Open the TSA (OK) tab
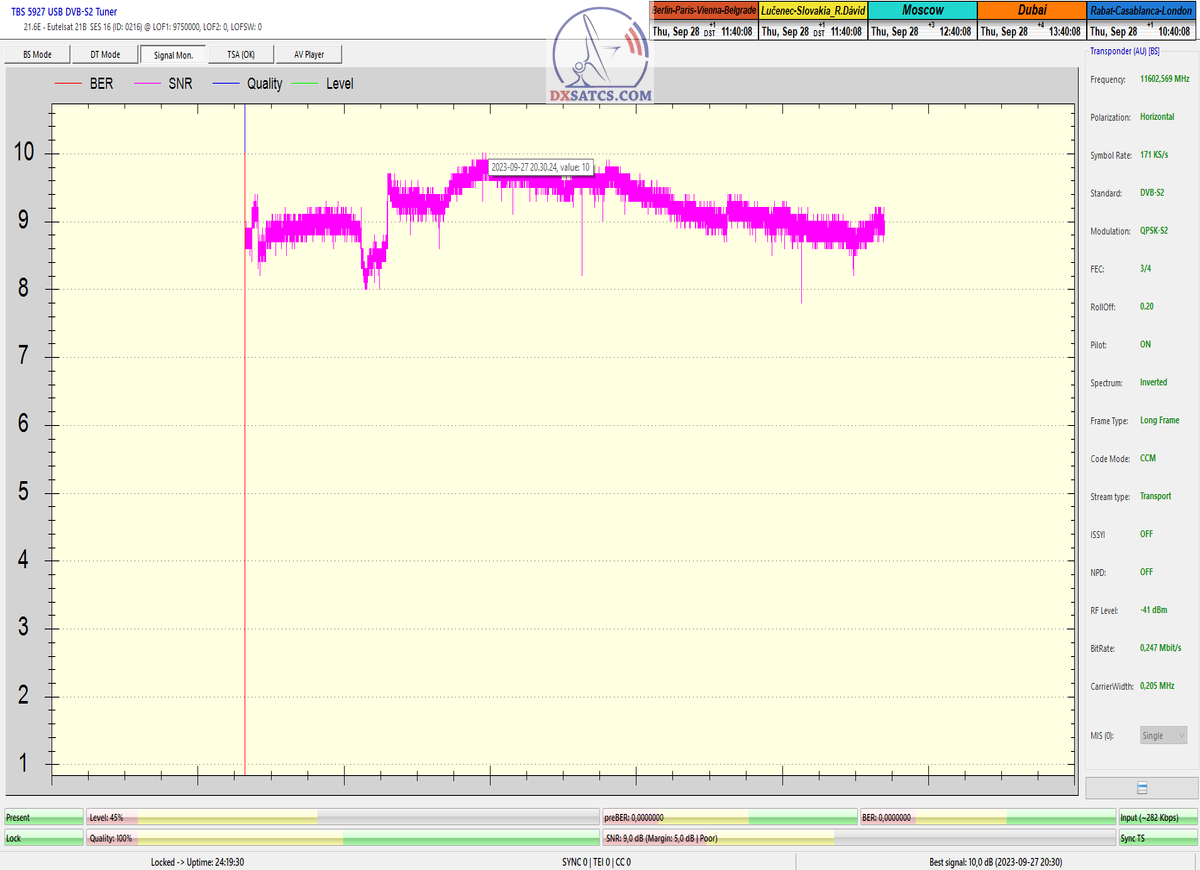This screenshot has width=1200, height=870. 240,54
